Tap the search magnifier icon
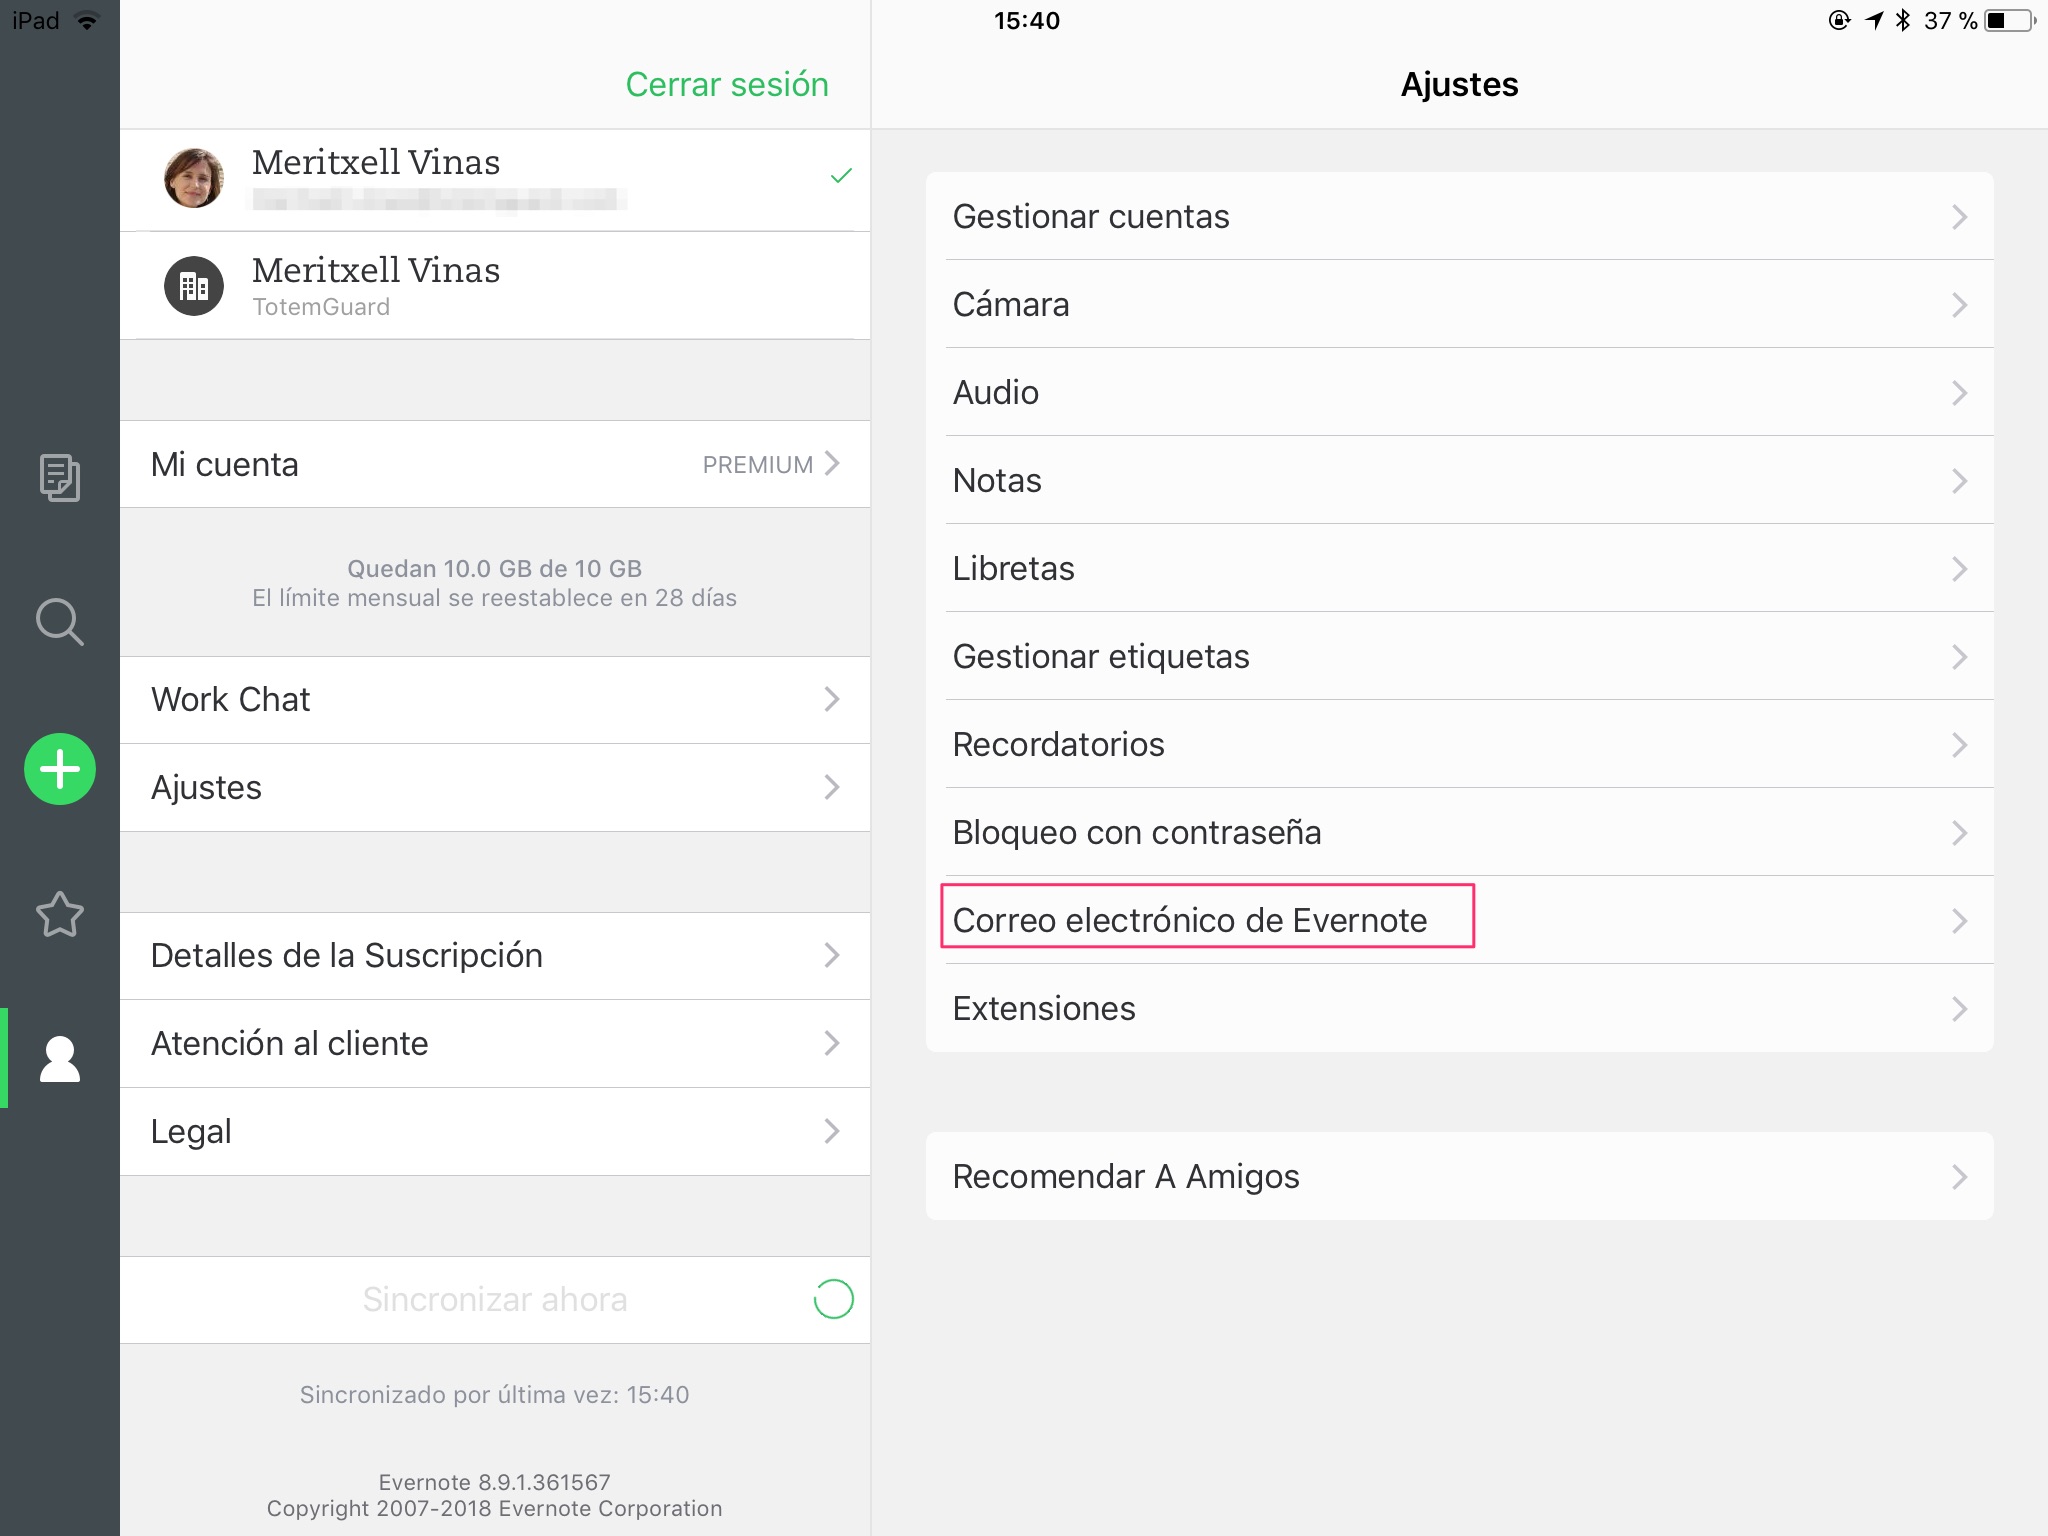The image size is (2048, 1536). [x=60, y=622]
